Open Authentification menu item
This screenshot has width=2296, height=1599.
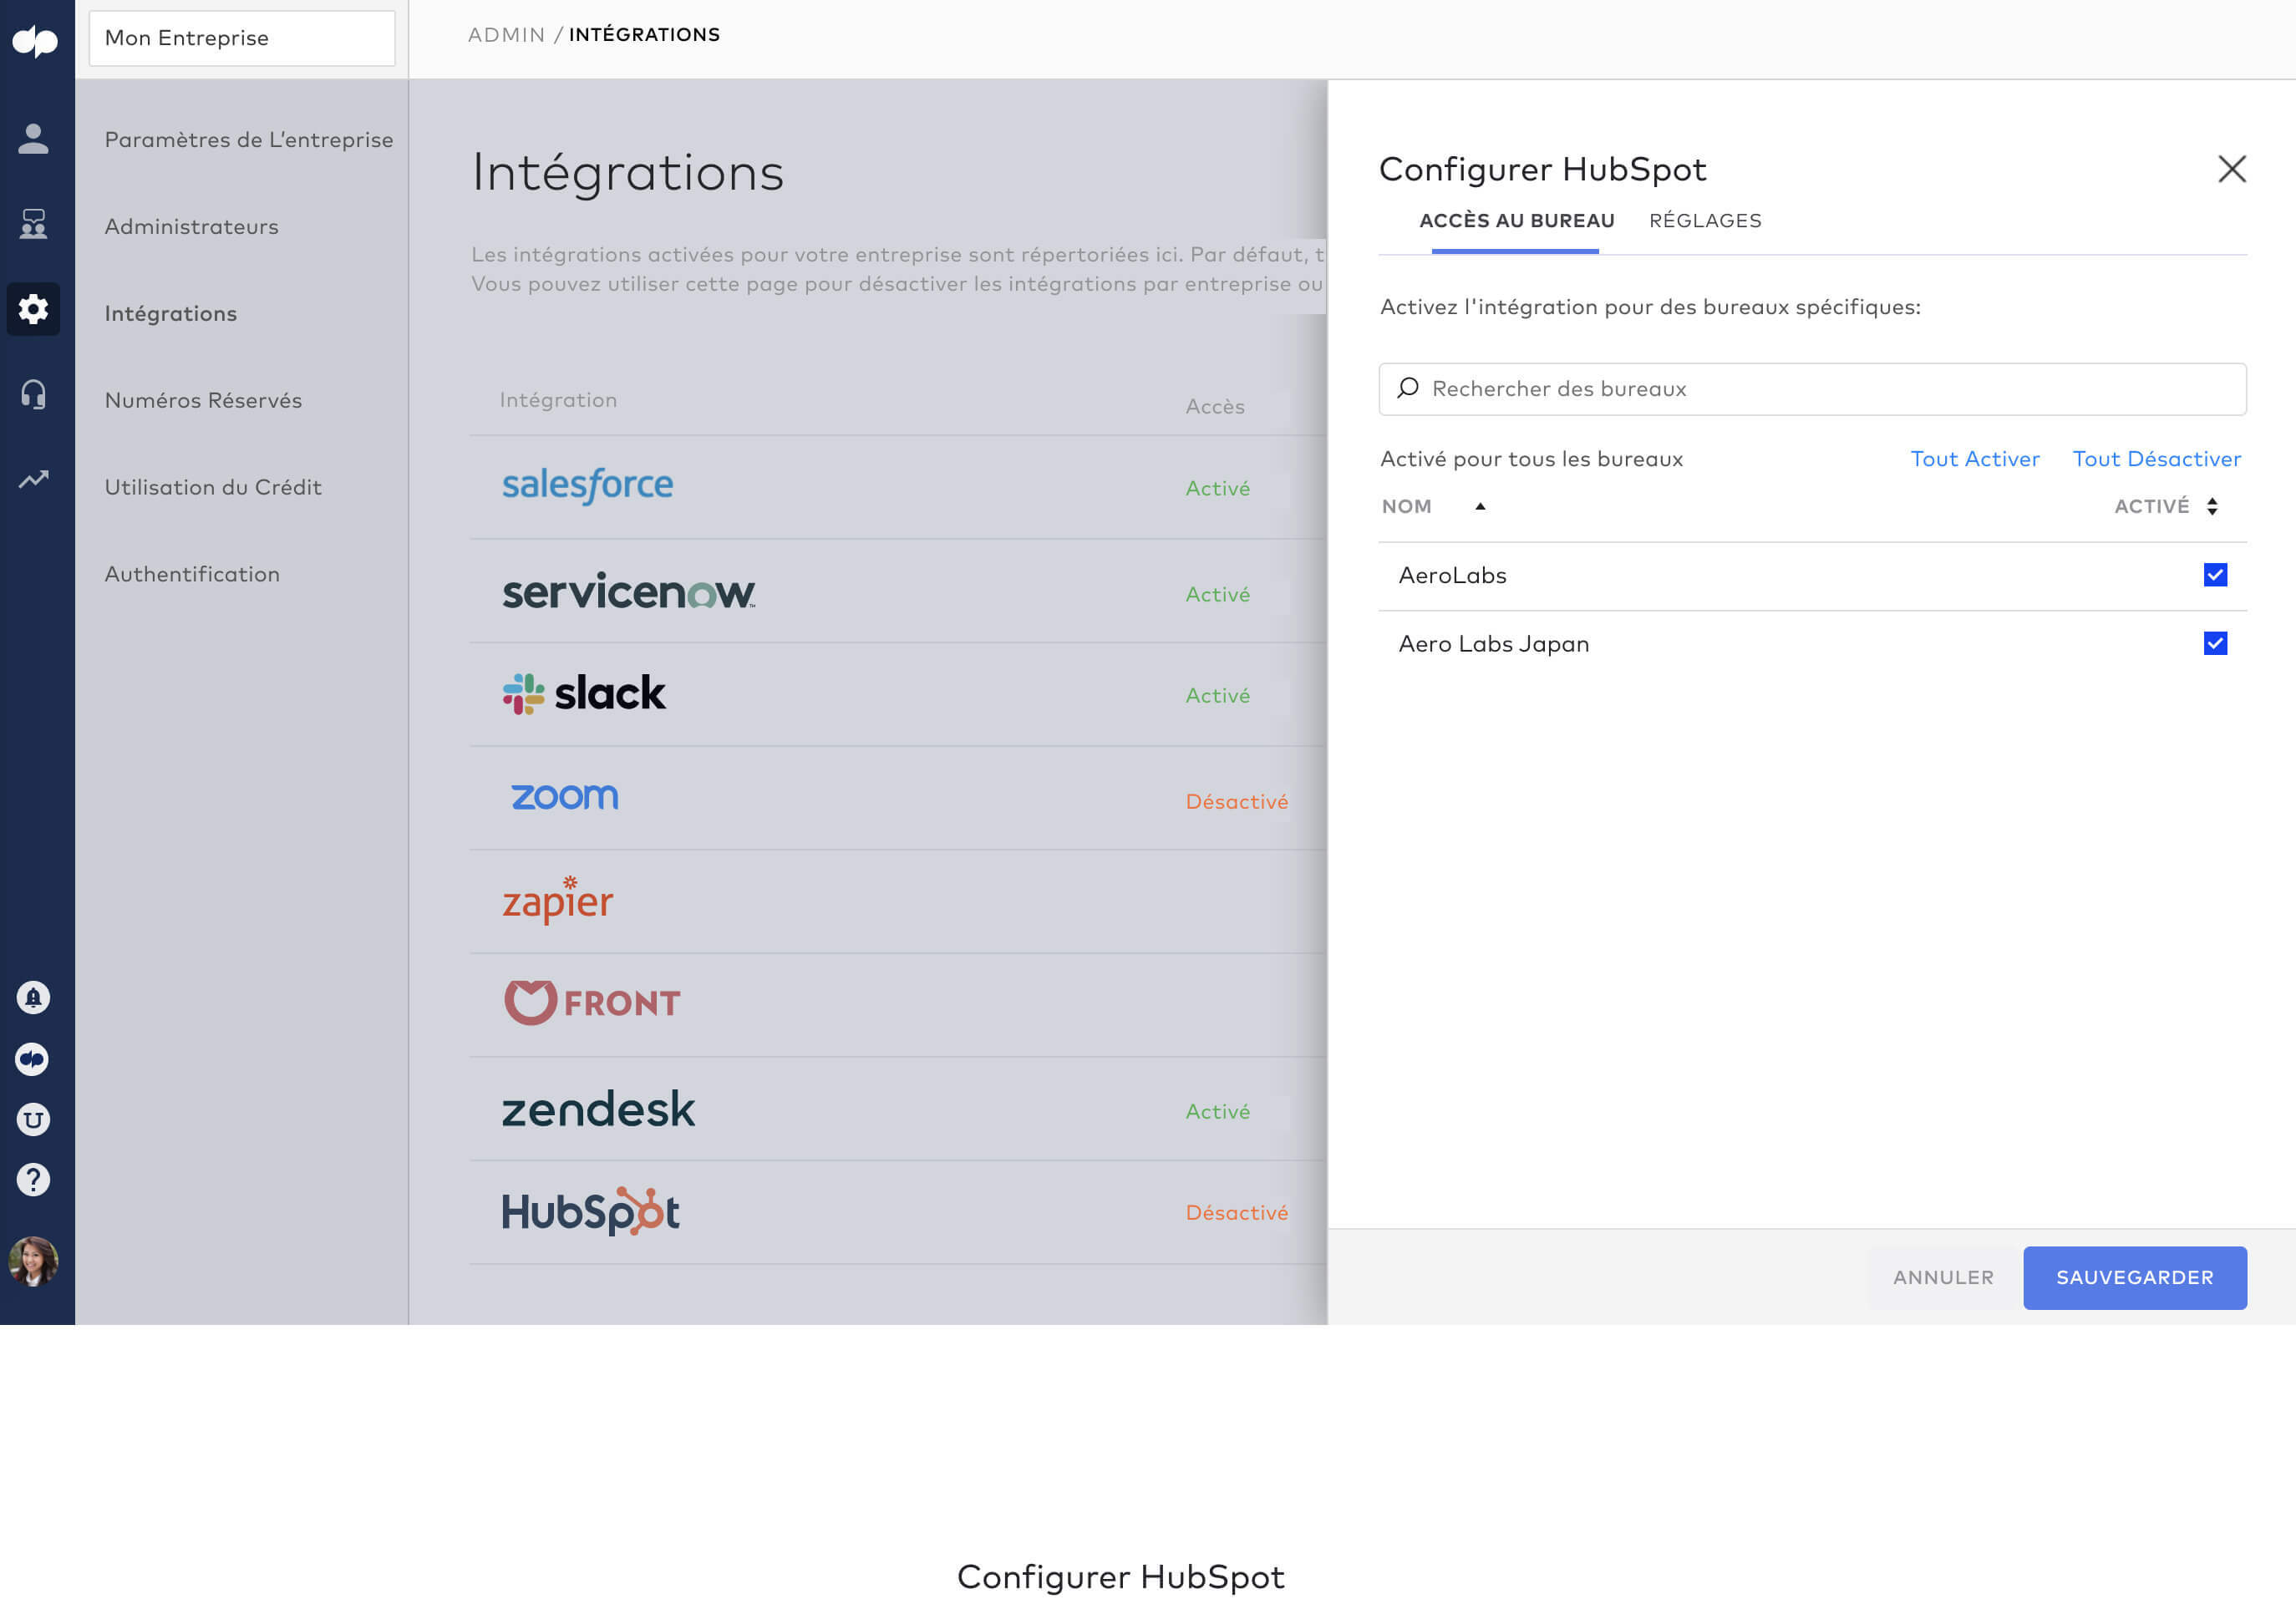pyautogui.click(x=192, y=574)
